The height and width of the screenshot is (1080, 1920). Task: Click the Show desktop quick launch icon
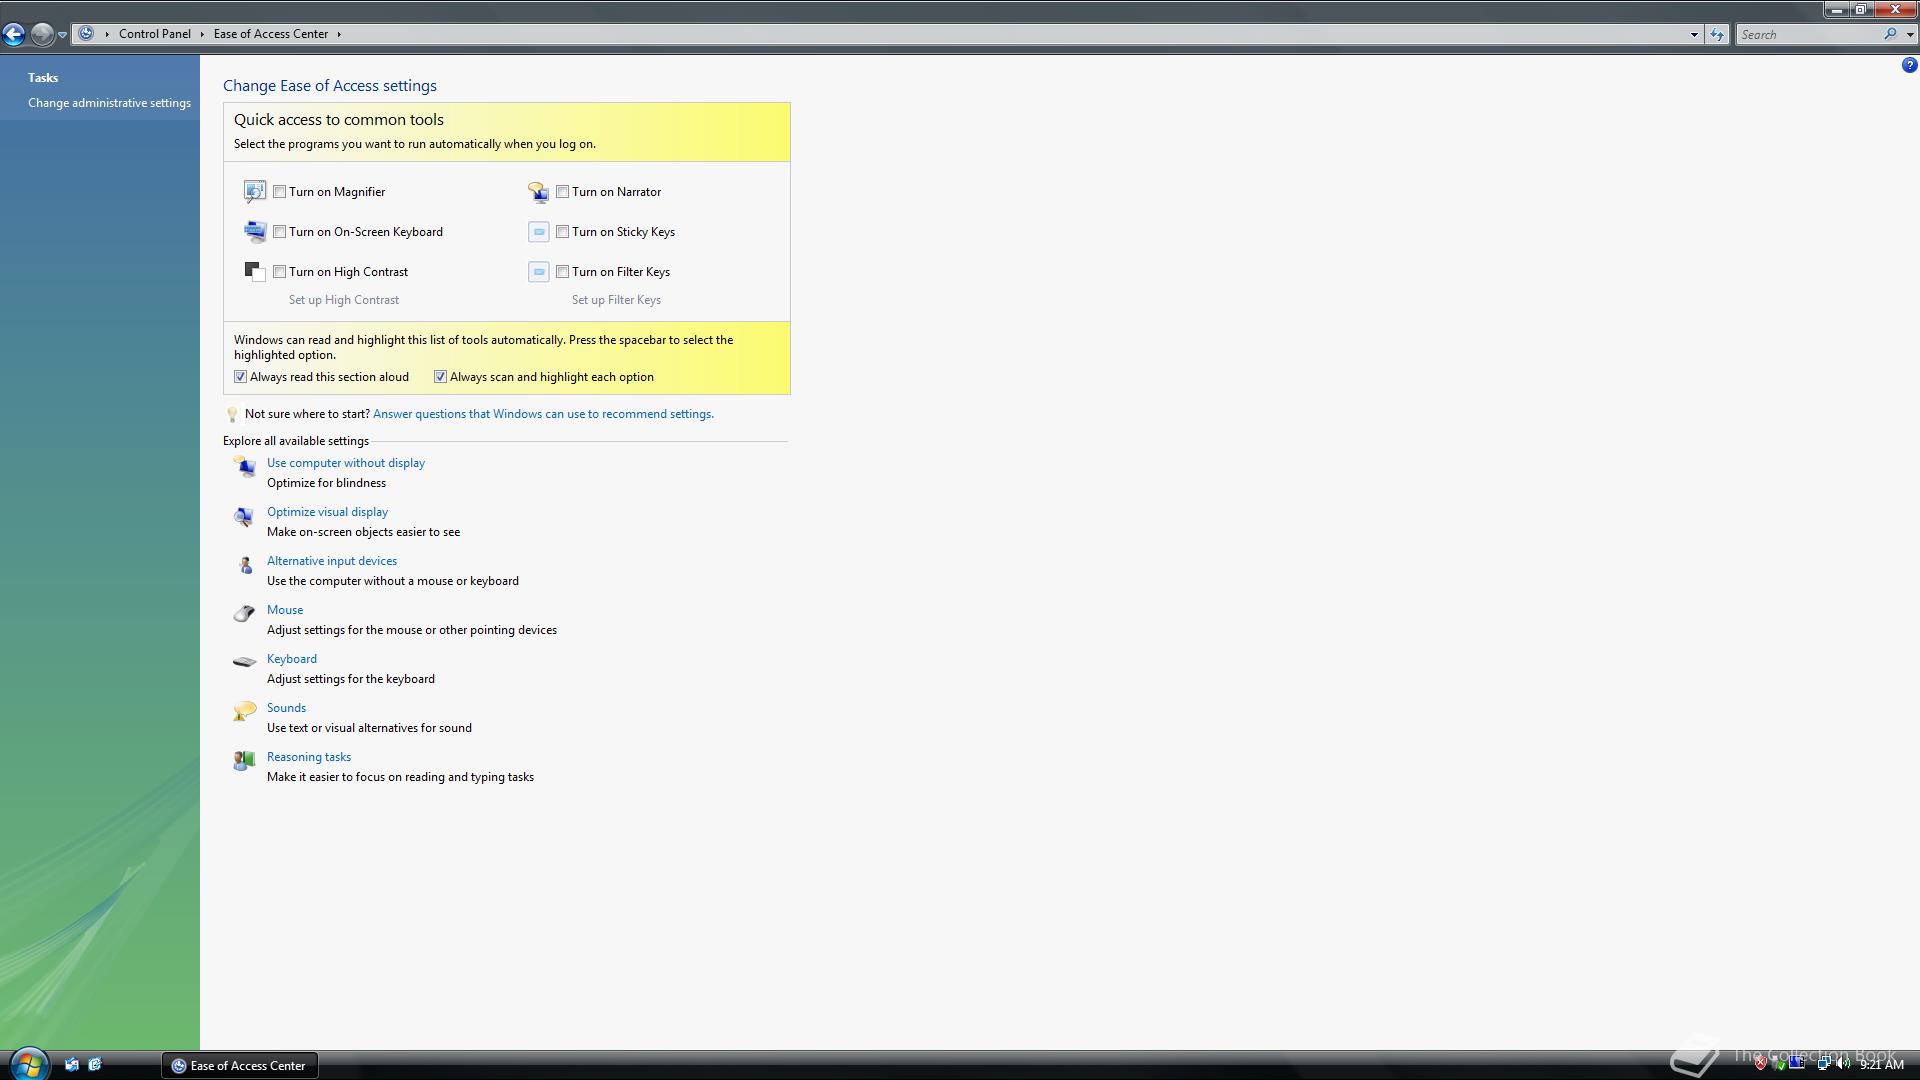(x=72, y=1065)
